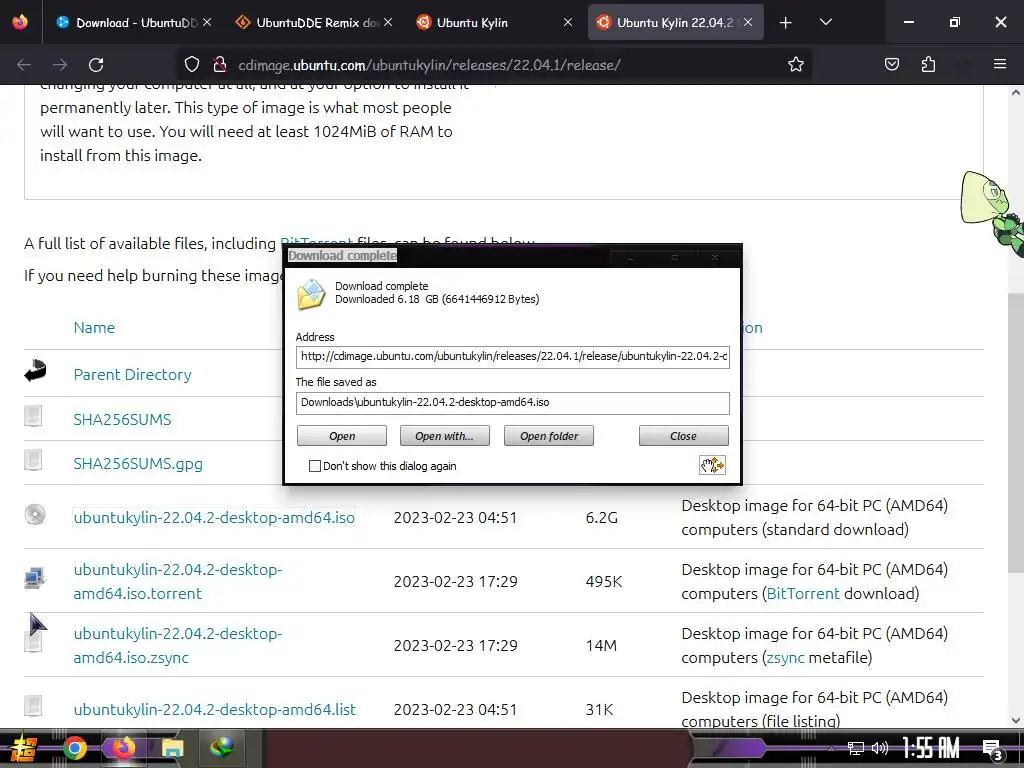This screenshot has height=768, width=1024.
Task: Click Open in Download complete dialog
Action: point(342,436)
